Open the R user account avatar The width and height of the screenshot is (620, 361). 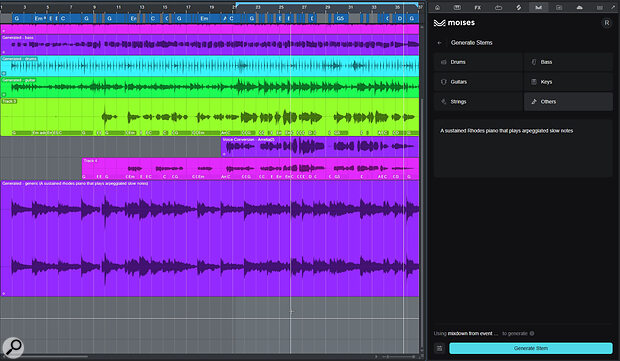(607, 23)
